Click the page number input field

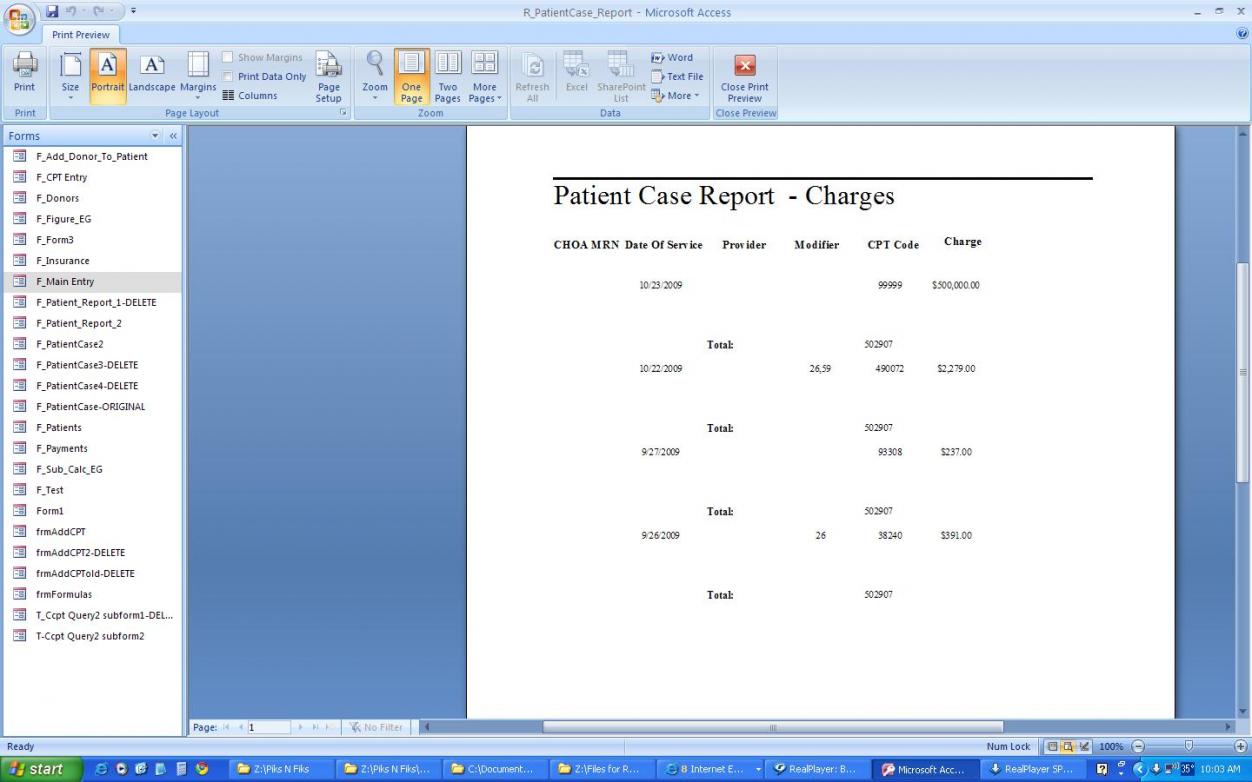click(268, 727)
